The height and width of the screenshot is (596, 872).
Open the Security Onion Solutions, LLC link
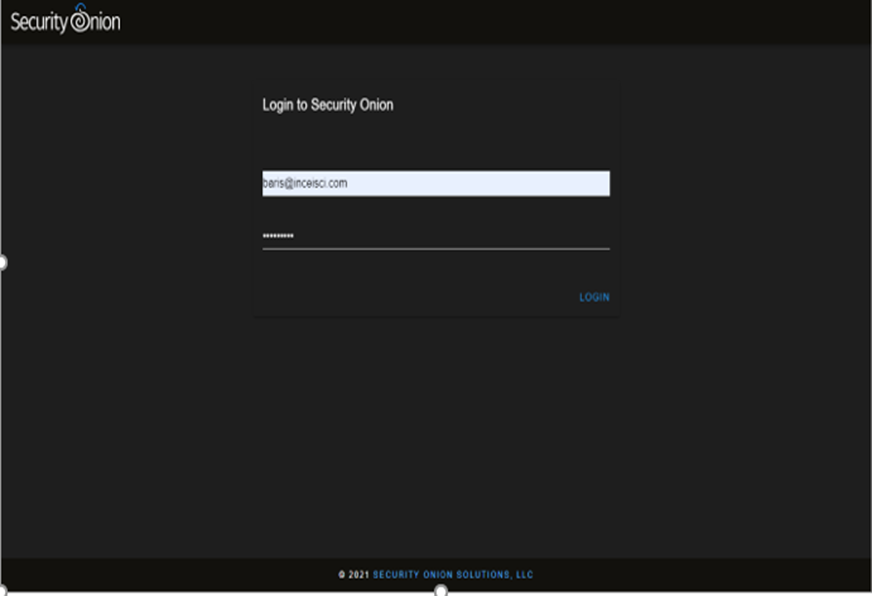[x=453, y=575]
